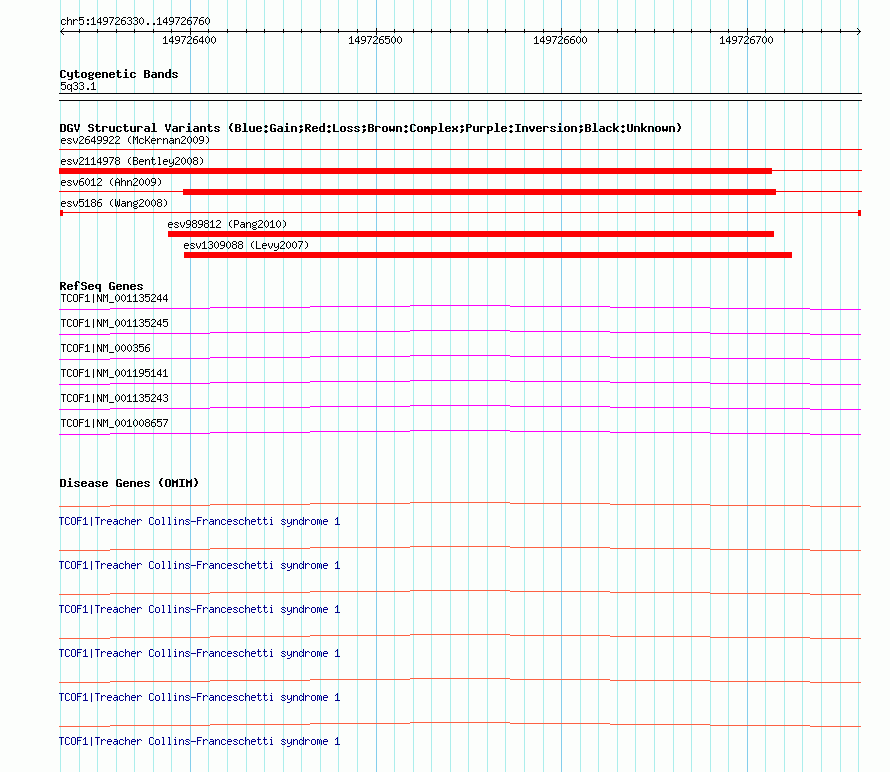This screenshot has width=890, height=772.
Task: Open variant esv2649922 (McKernan2009)
Action: tap(135, 140)
